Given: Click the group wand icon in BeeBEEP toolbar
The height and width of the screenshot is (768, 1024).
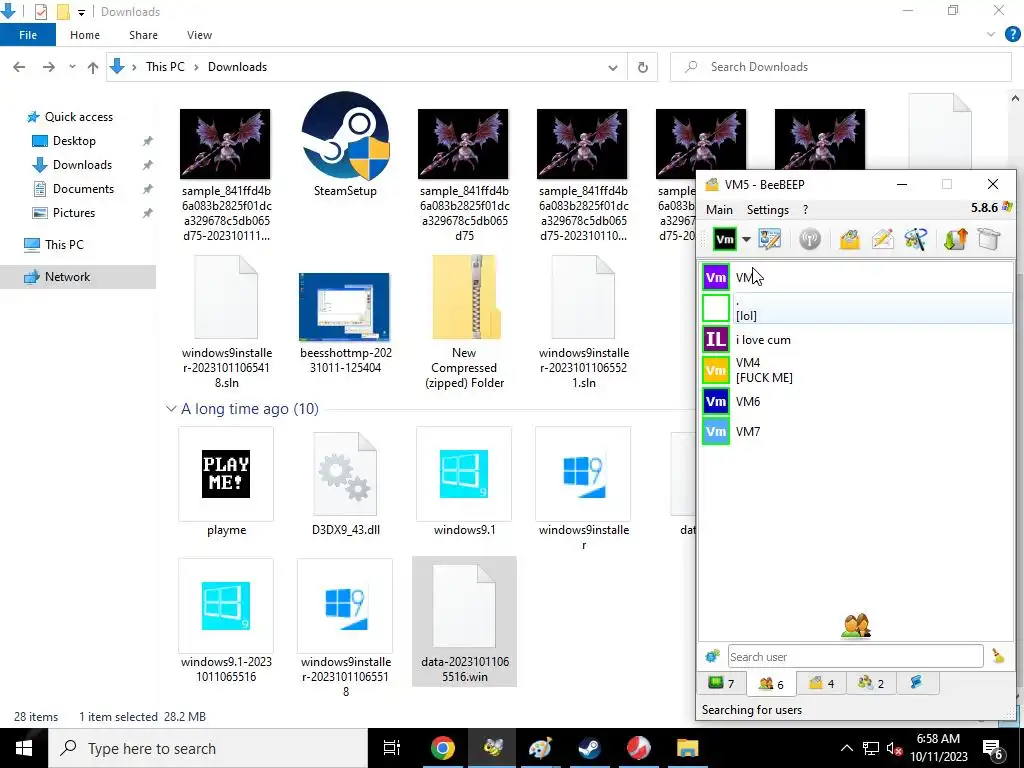Looking at the screenshot, I should tap(916, 240).
